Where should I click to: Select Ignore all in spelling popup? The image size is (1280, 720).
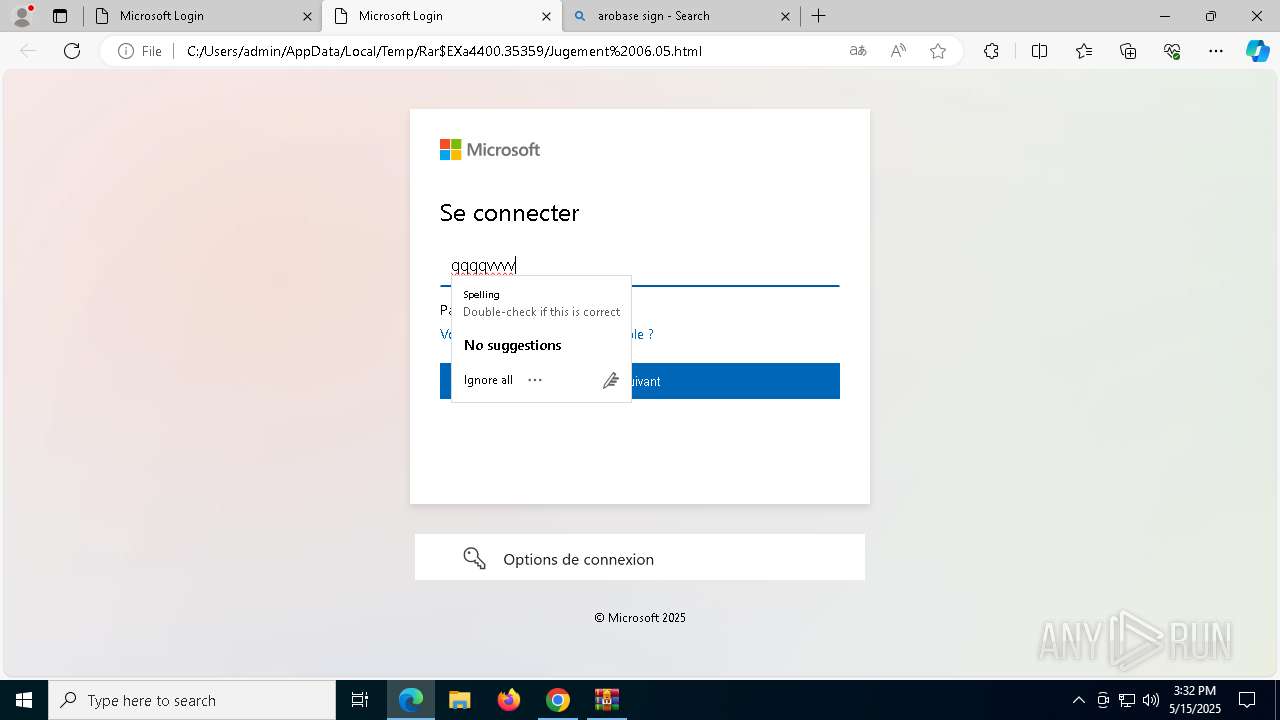pos(488,380)
